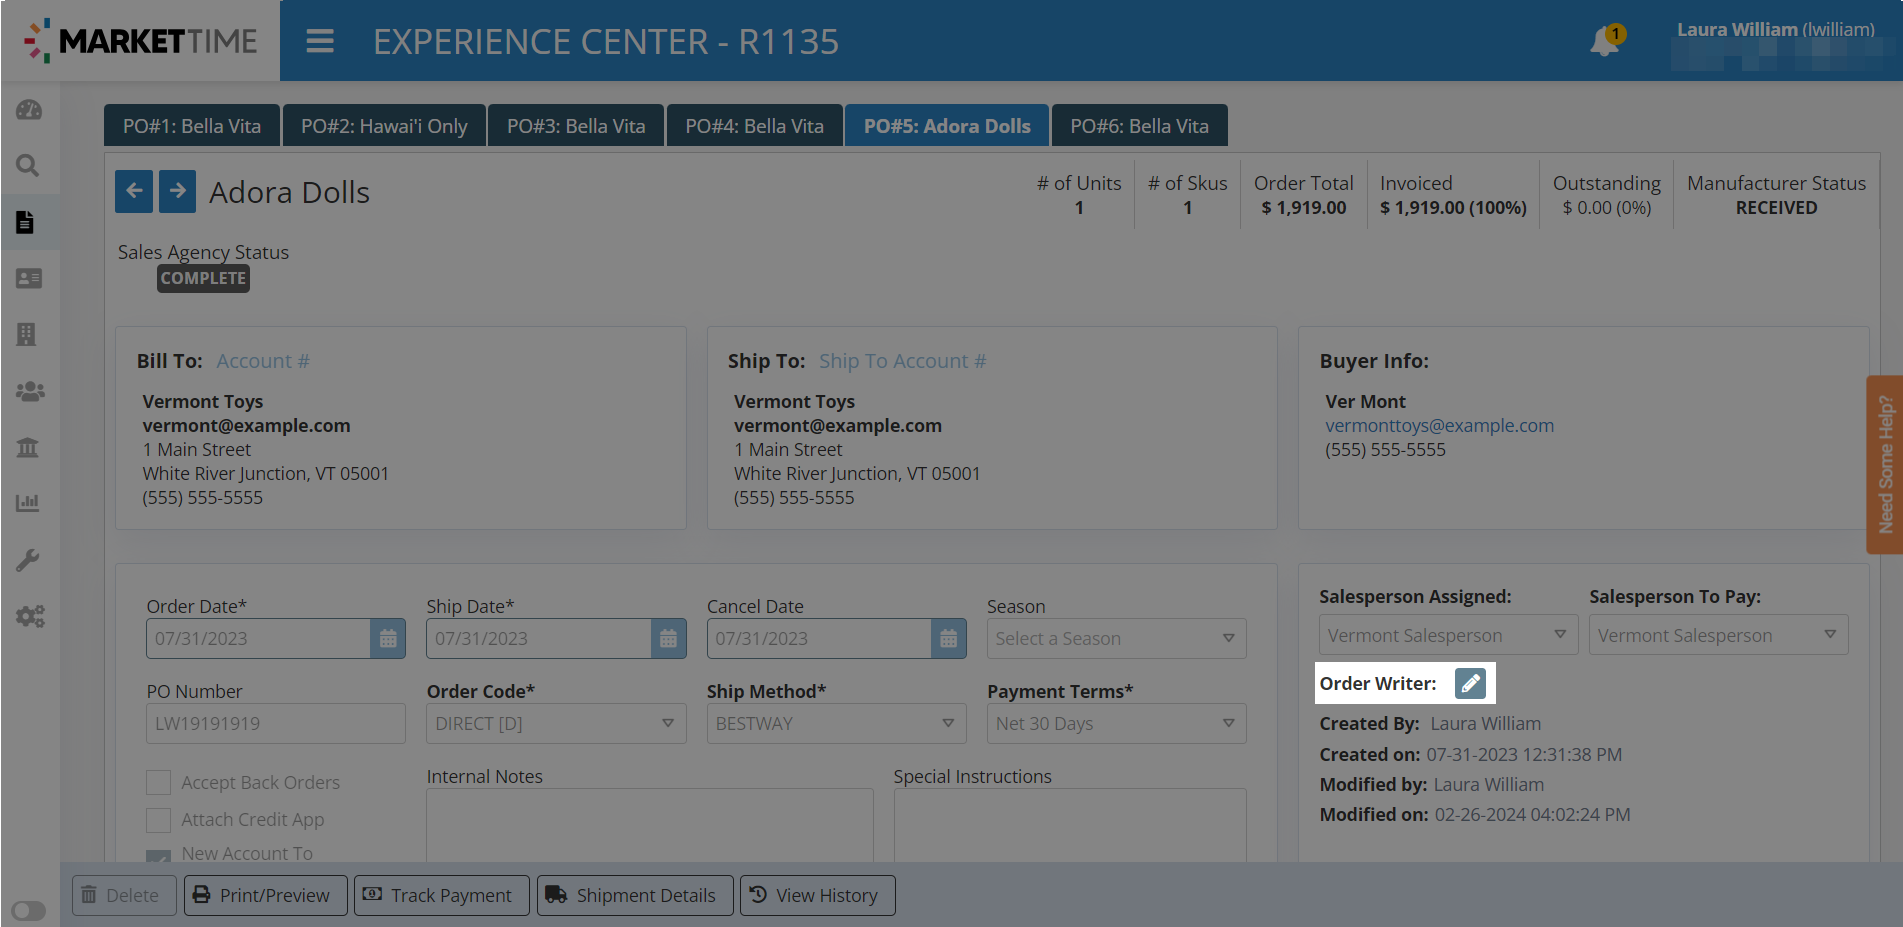Open the notifications bell

1605,41
